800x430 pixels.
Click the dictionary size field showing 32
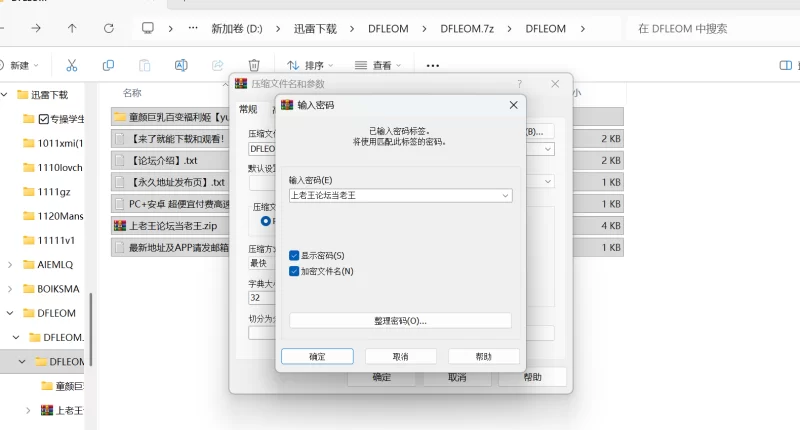pos(262,297)
